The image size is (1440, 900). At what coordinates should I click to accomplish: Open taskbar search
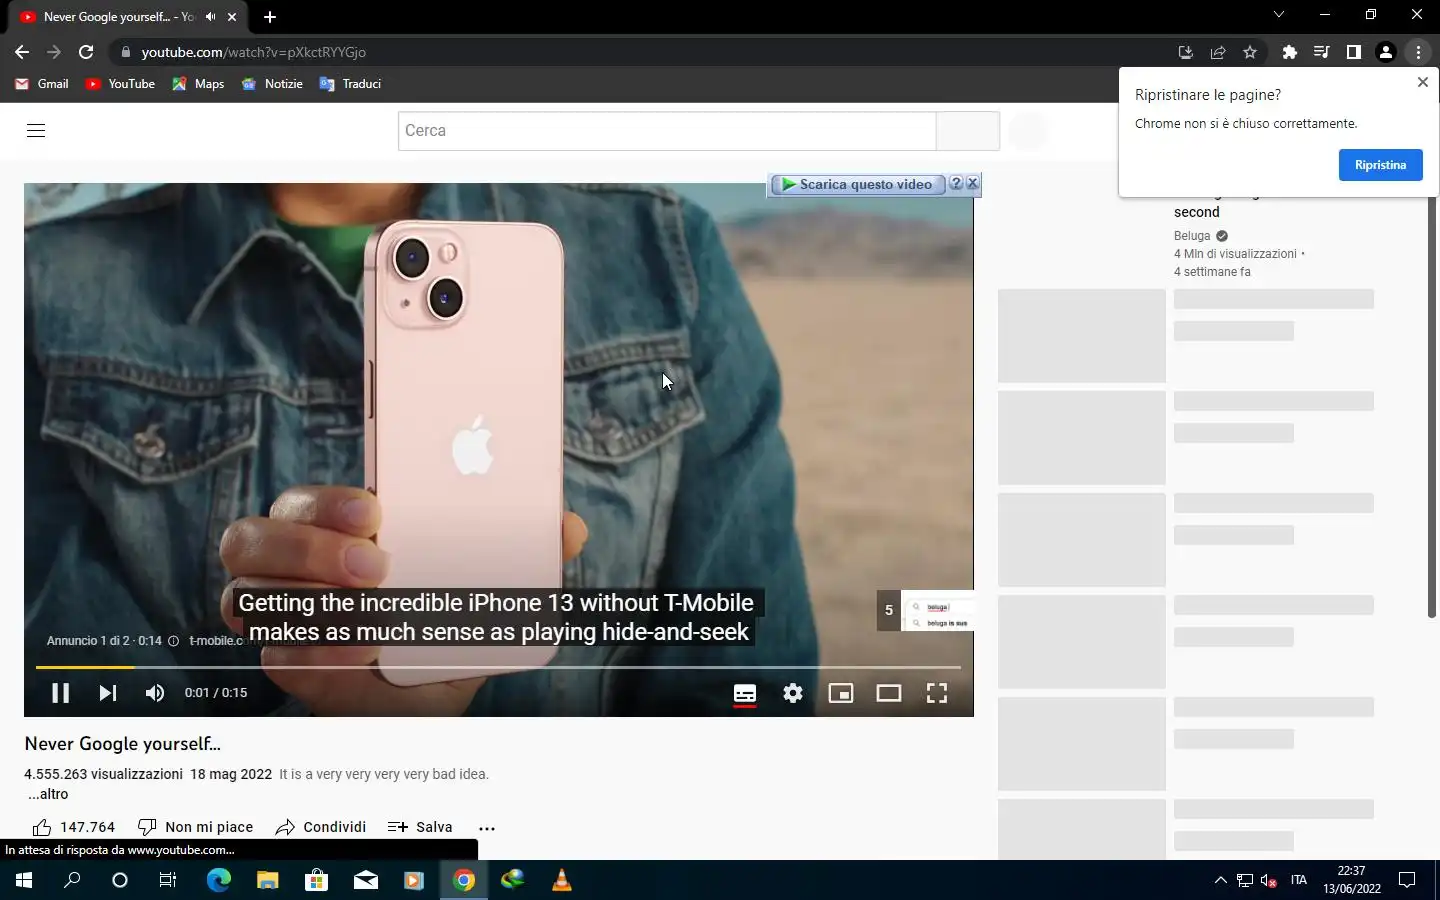72,880
